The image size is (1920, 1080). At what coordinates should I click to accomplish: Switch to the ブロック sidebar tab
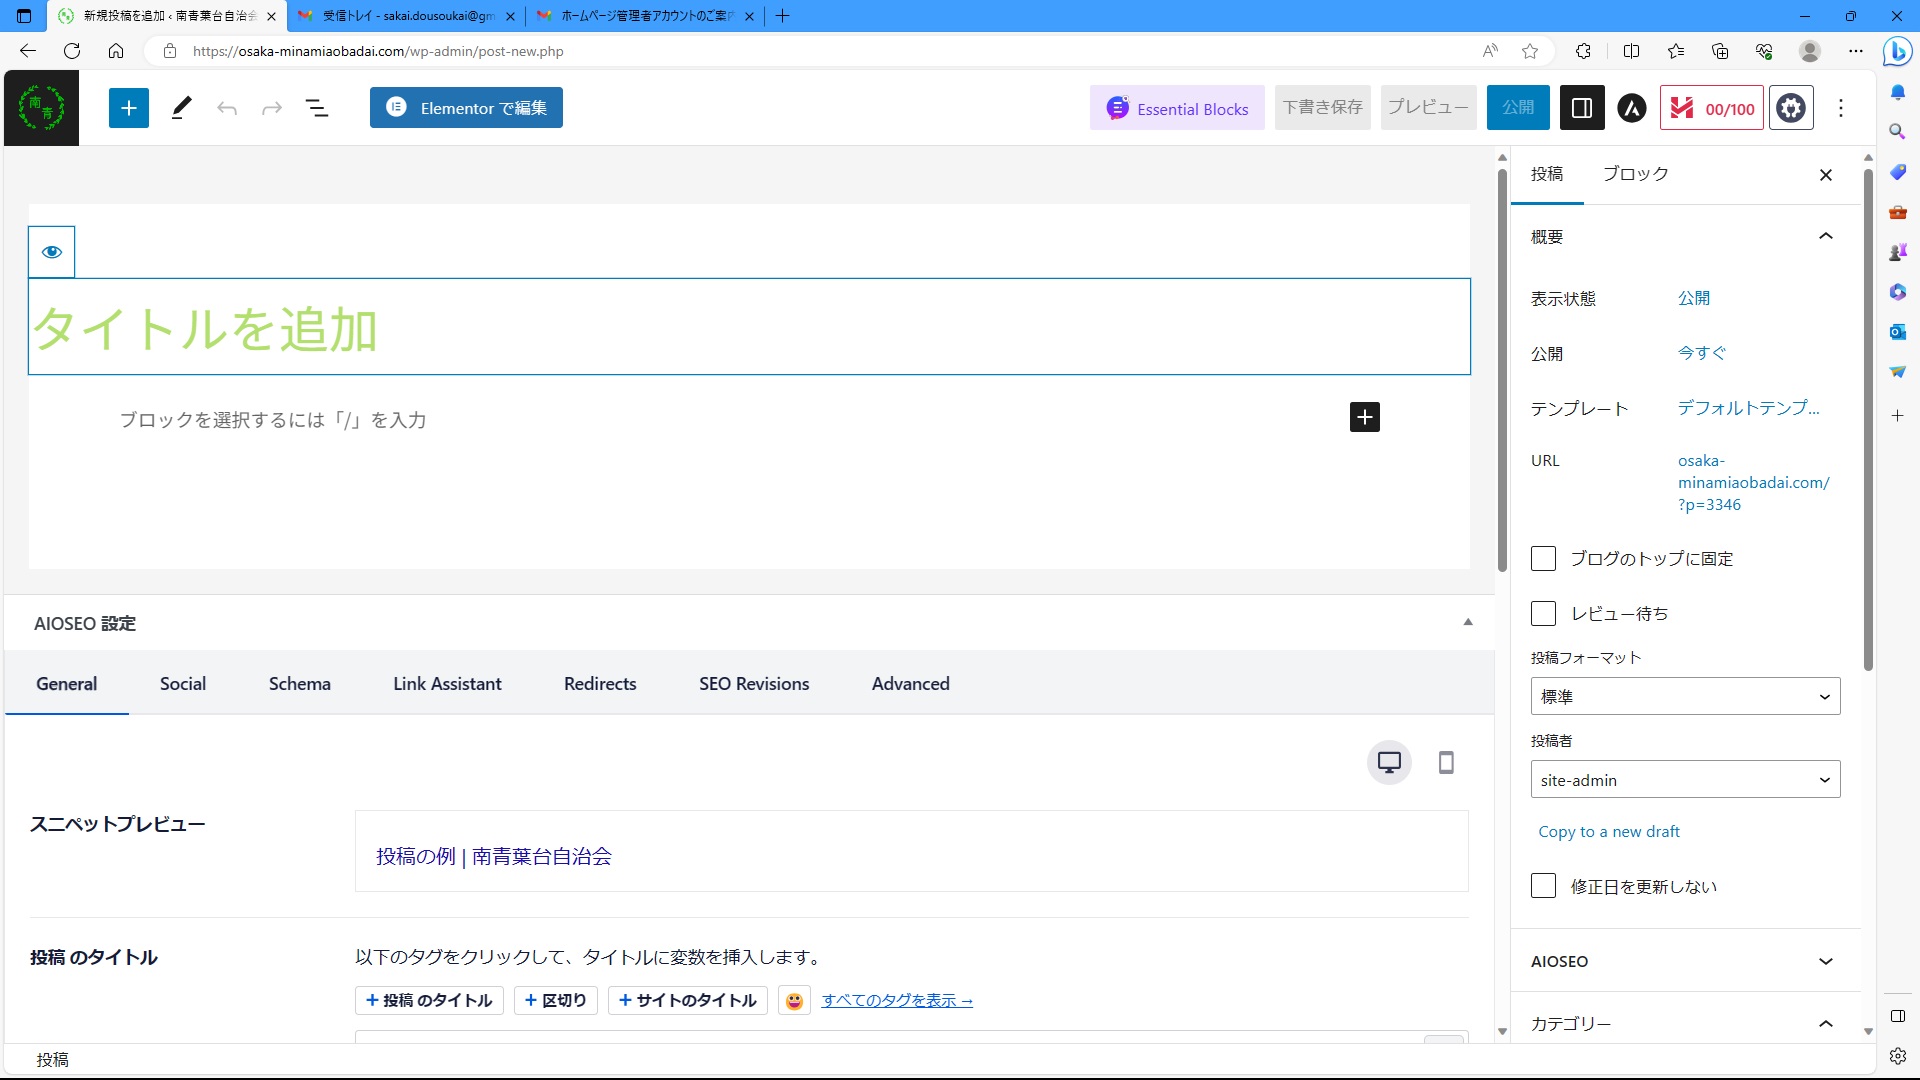1635,174
